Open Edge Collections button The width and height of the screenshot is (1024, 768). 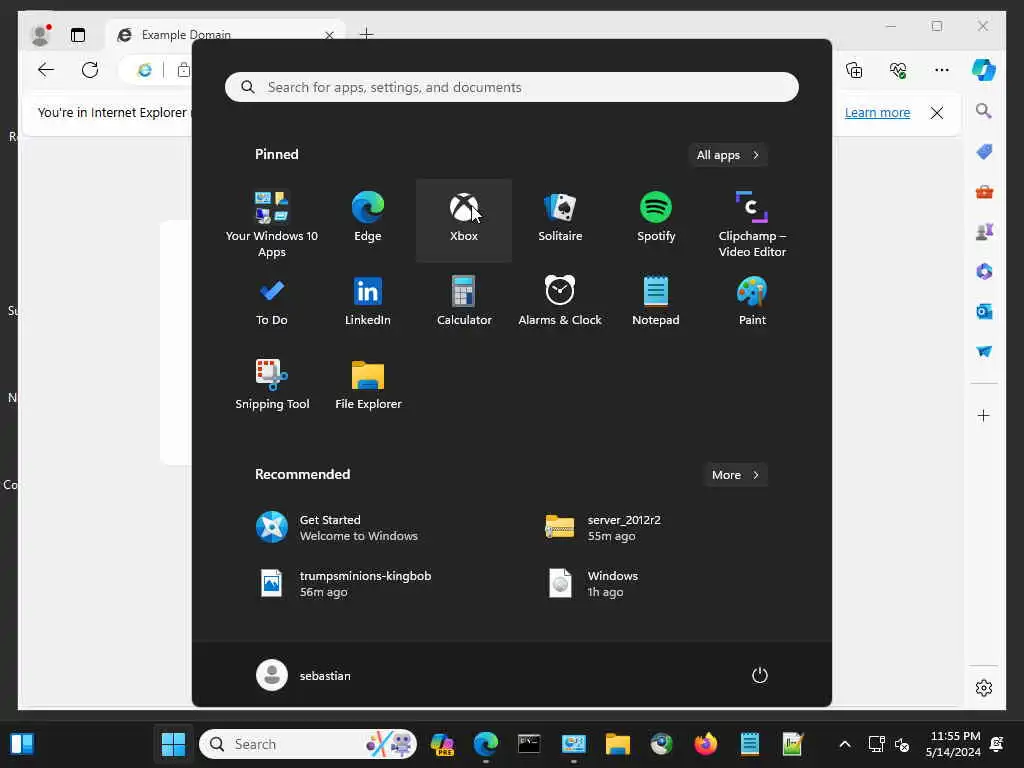click(854, 70)
